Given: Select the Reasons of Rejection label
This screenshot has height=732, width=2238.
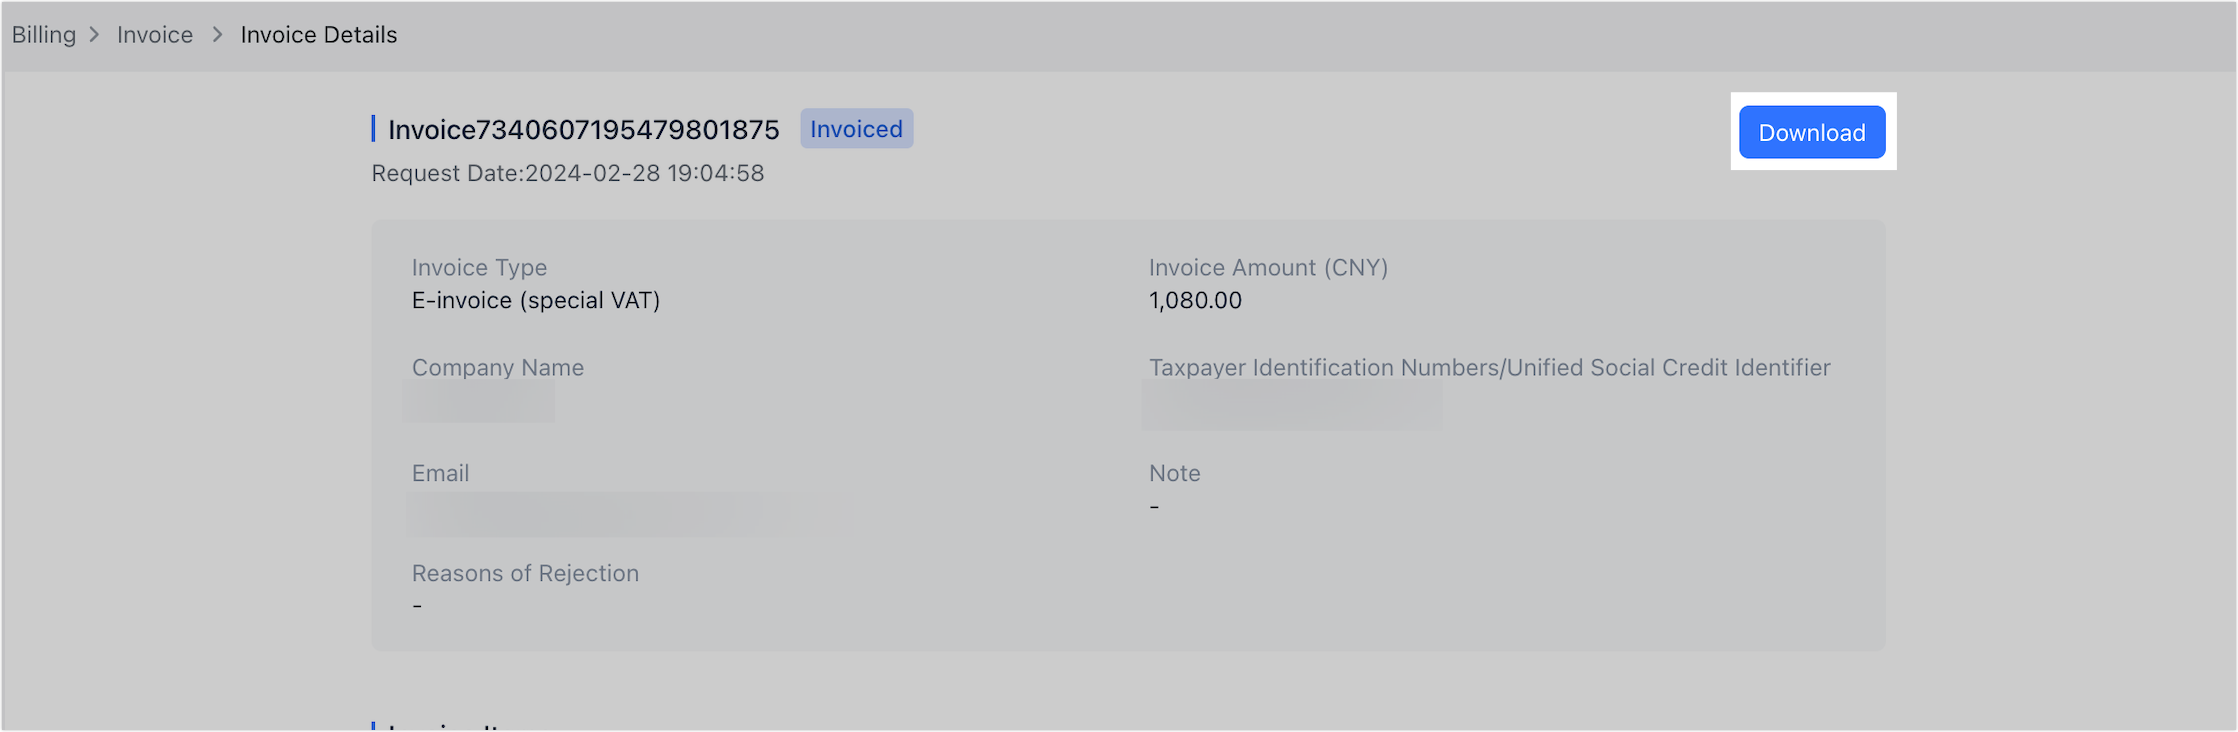Looking at the screenshot, I should [525, 573].
